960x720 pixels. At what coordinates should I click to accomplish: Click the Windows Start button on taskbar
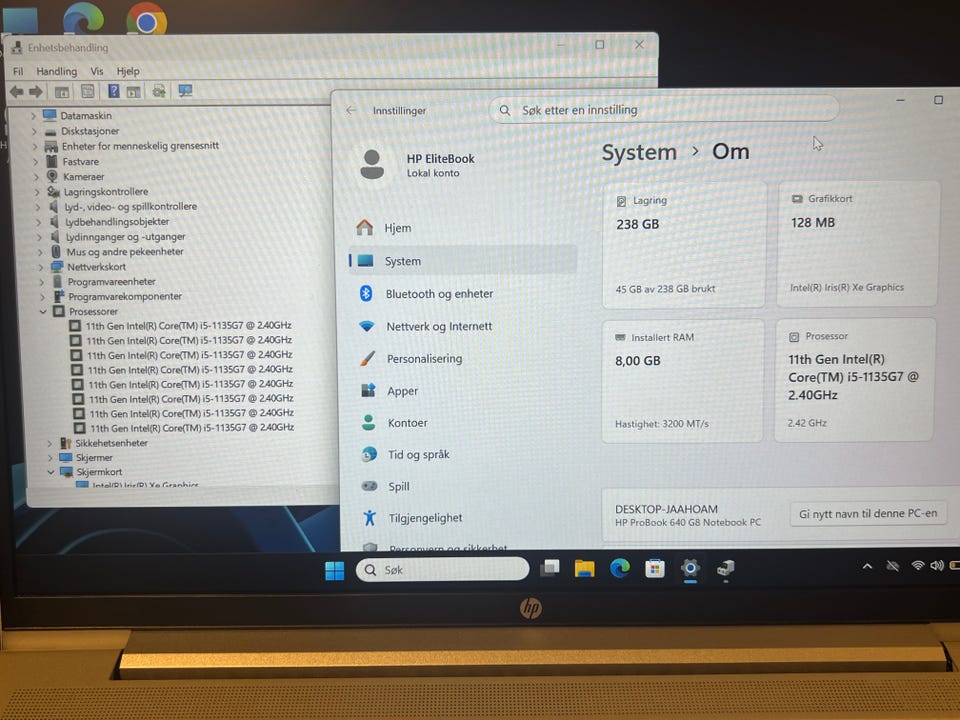[x=334, y=570]
